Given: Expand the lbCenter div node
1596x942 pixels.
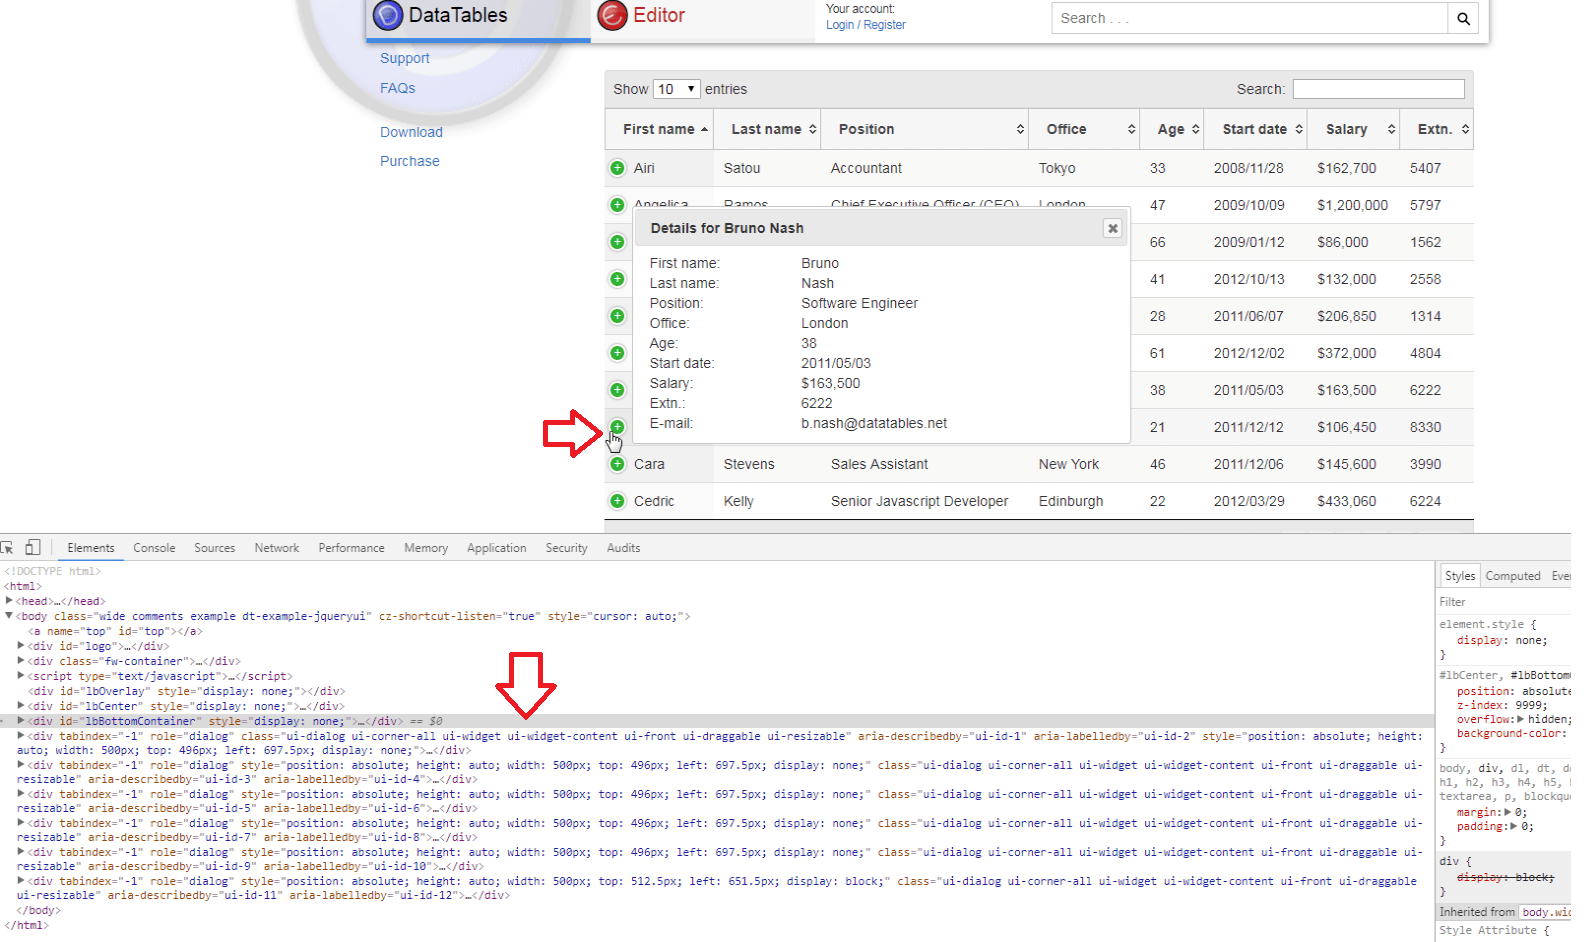Looking at the screenshot, I should 21,706.
